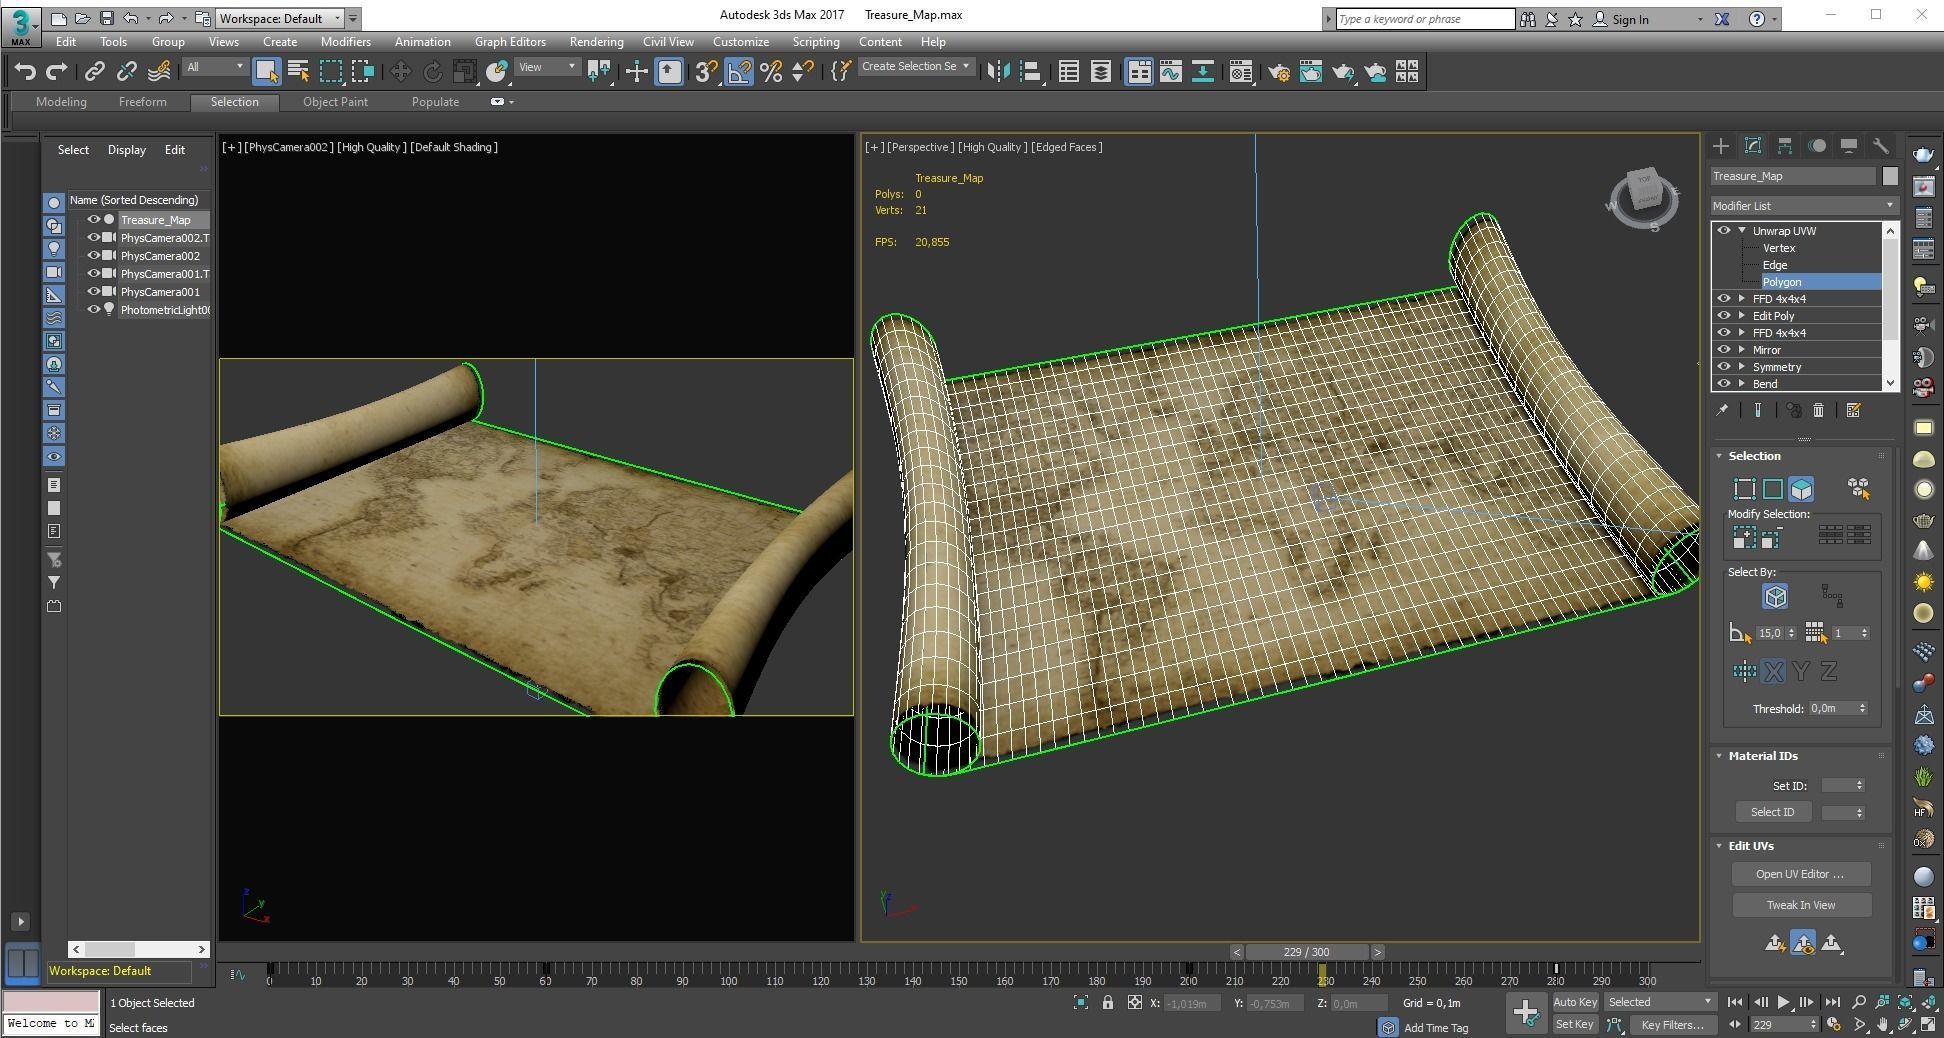The width and height of the screenshot is (1944, 1038).
Task: Enable the 3D Snaps Toggle
Action: [x=704, y=71]
